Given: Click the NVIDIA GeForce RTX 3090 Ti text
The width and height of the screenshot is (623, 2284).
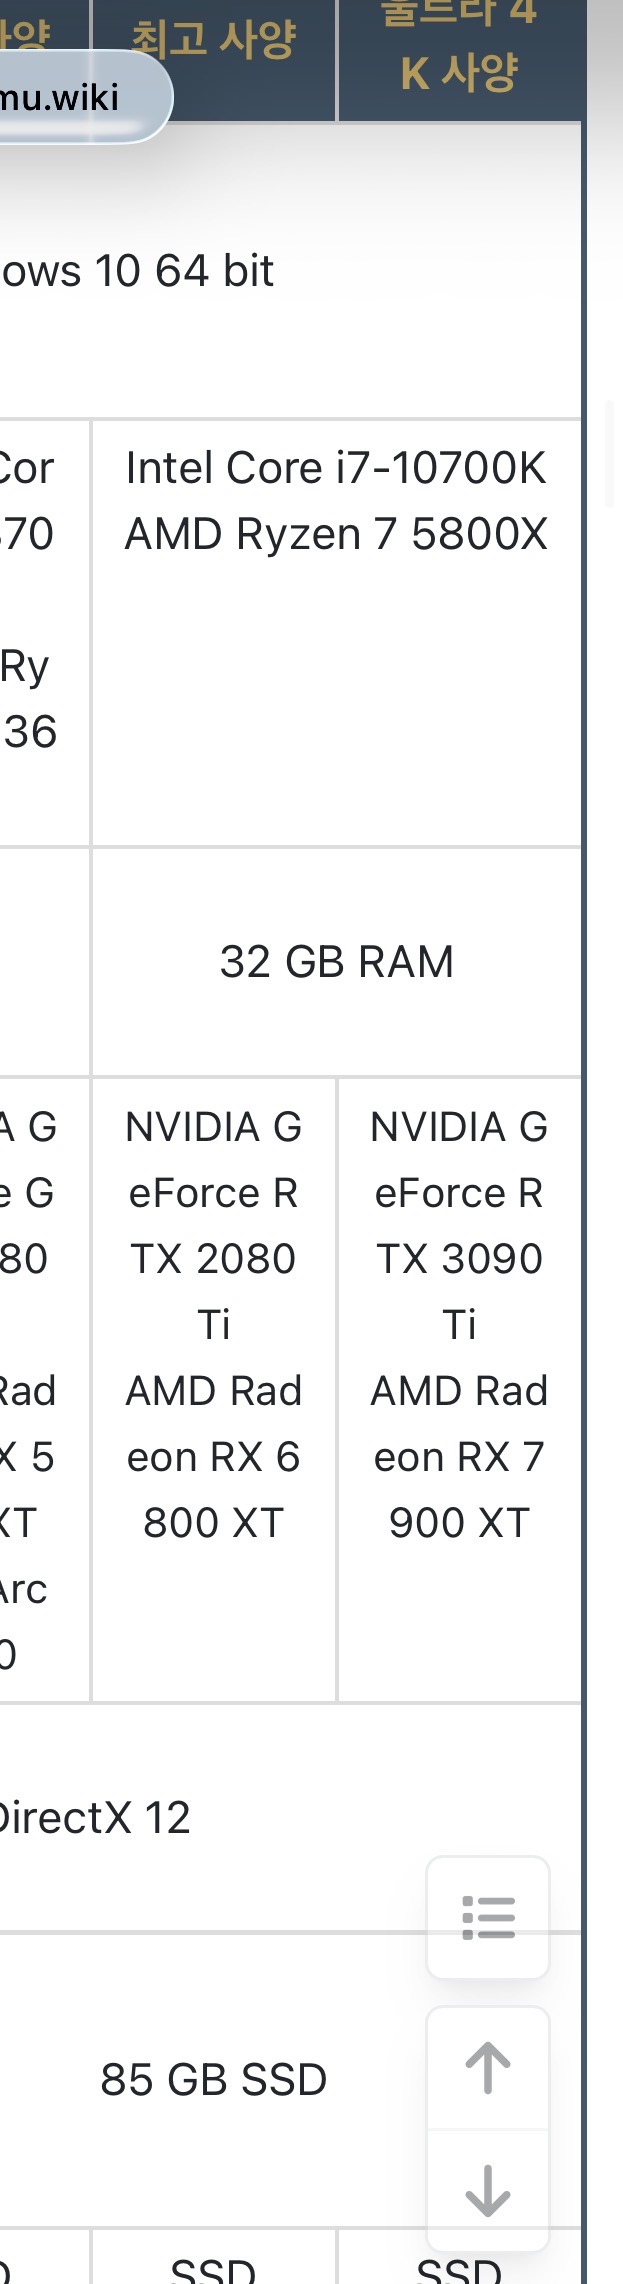Looking at the screenshot, I should pyautogui.click(x=459, y=1226).
